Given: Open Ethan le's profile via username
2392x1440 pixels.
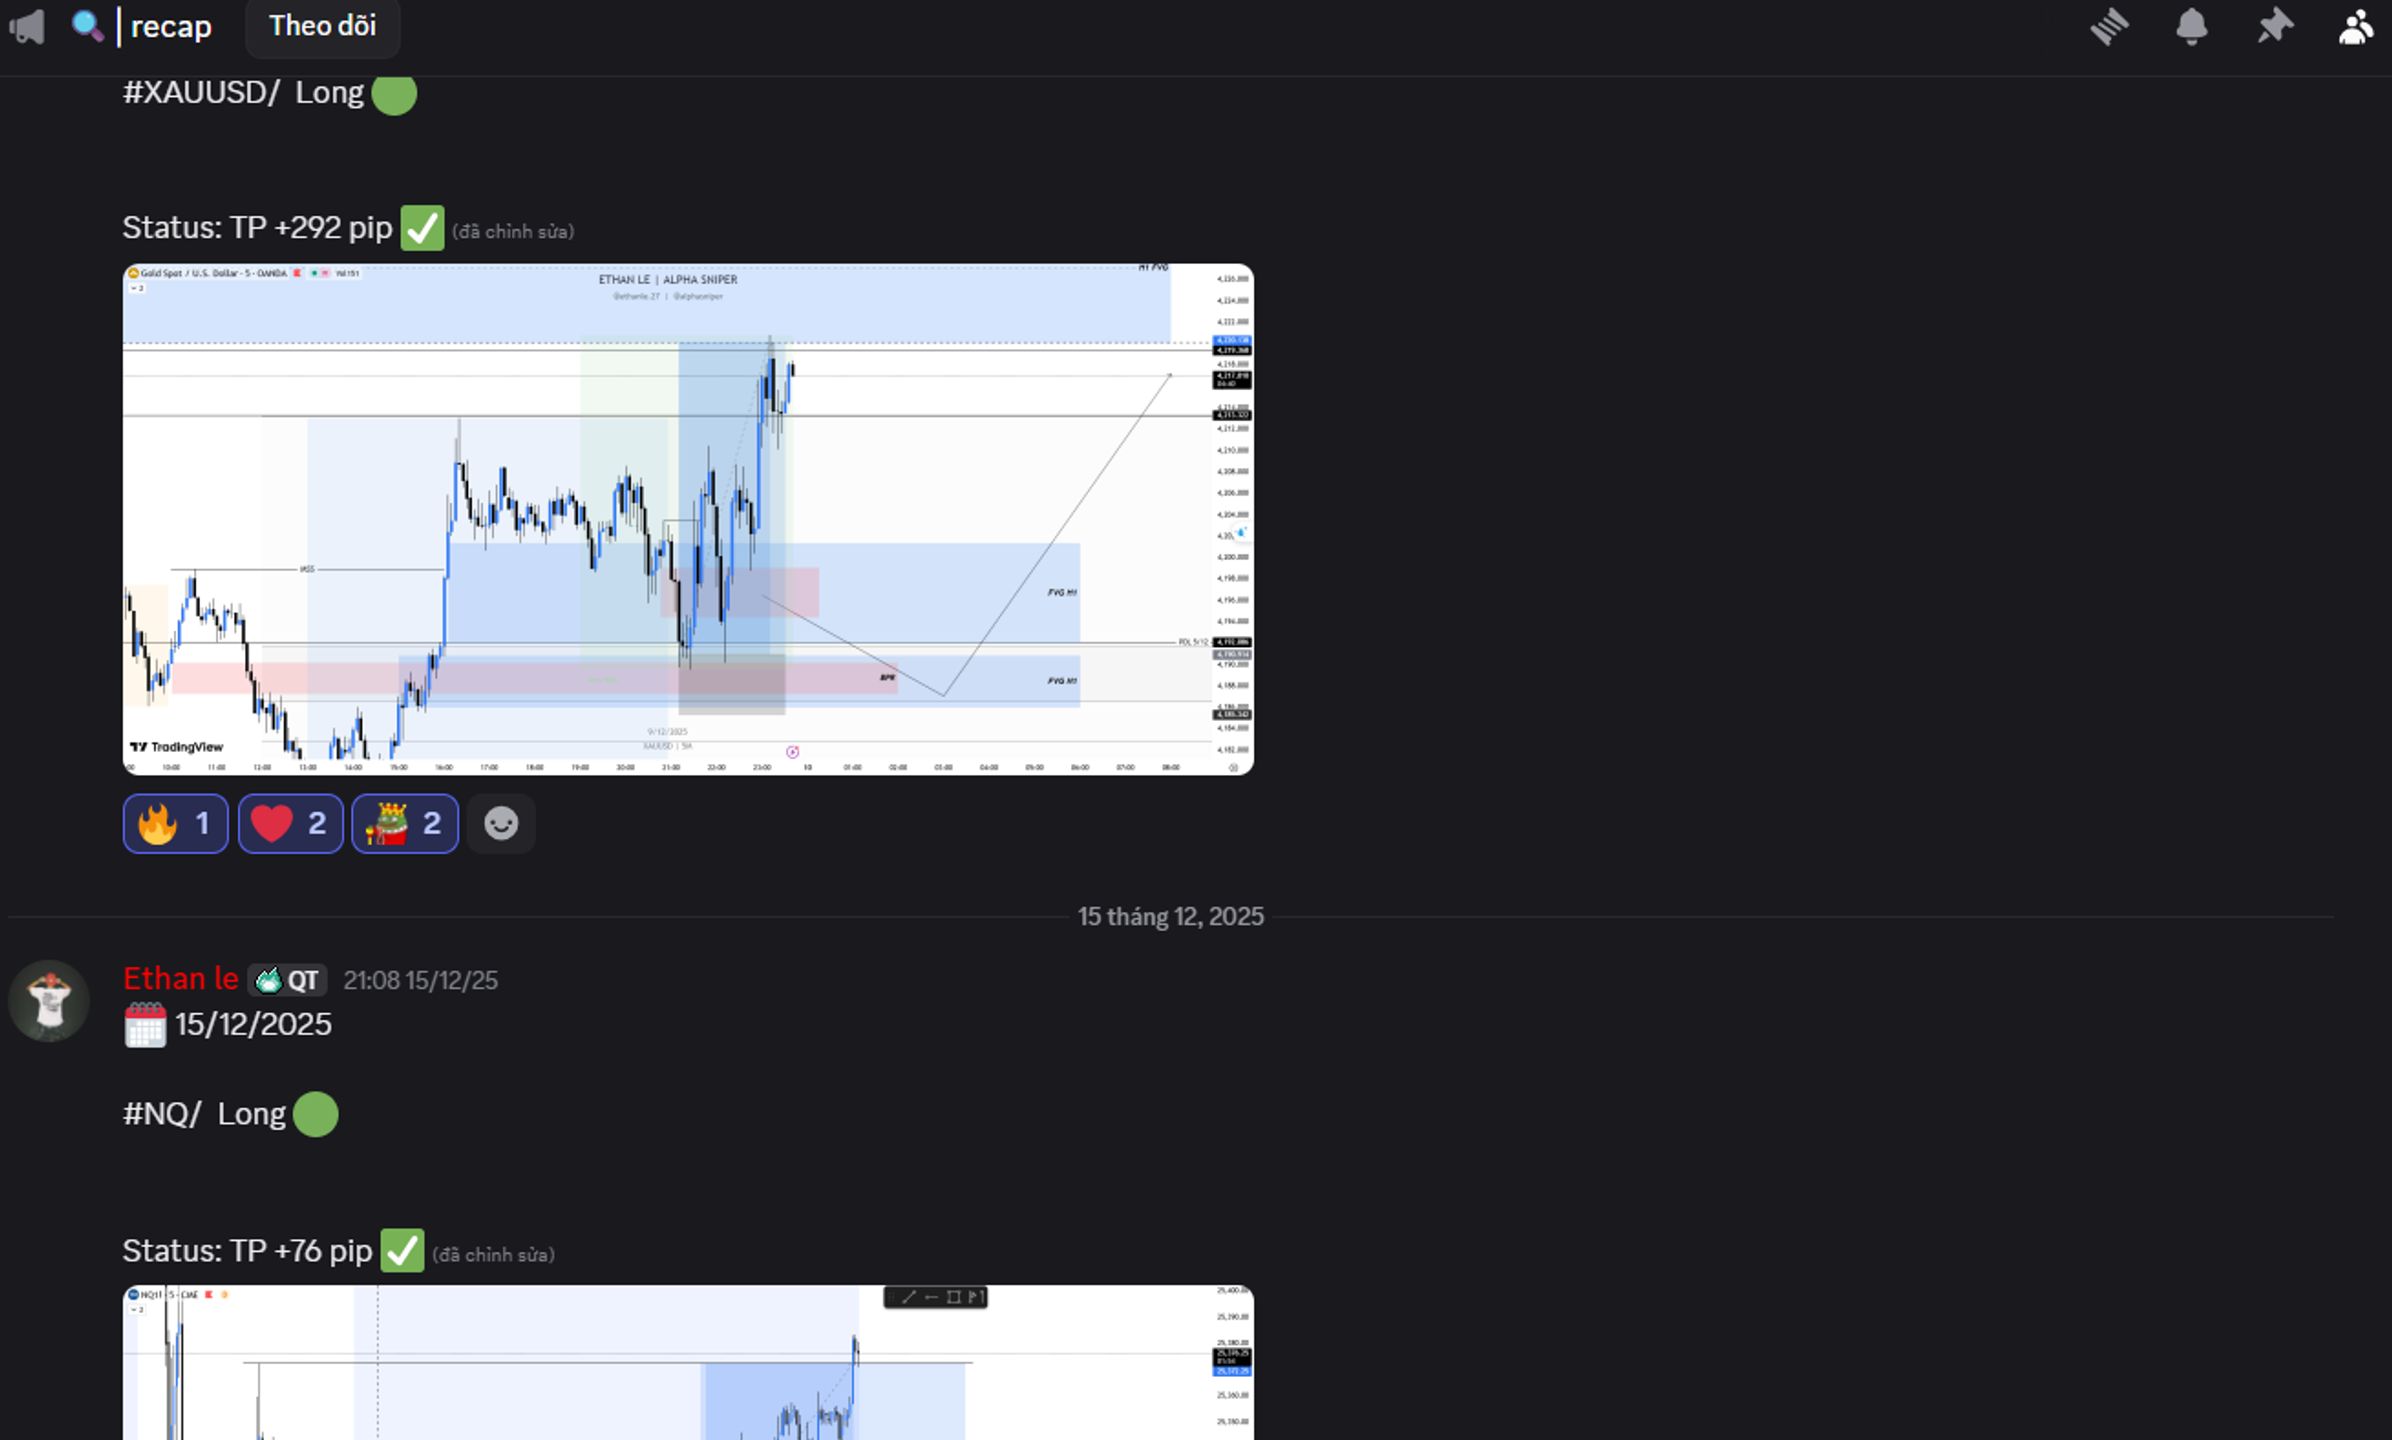Looking at the screenshot, I should tap(181, 979).
